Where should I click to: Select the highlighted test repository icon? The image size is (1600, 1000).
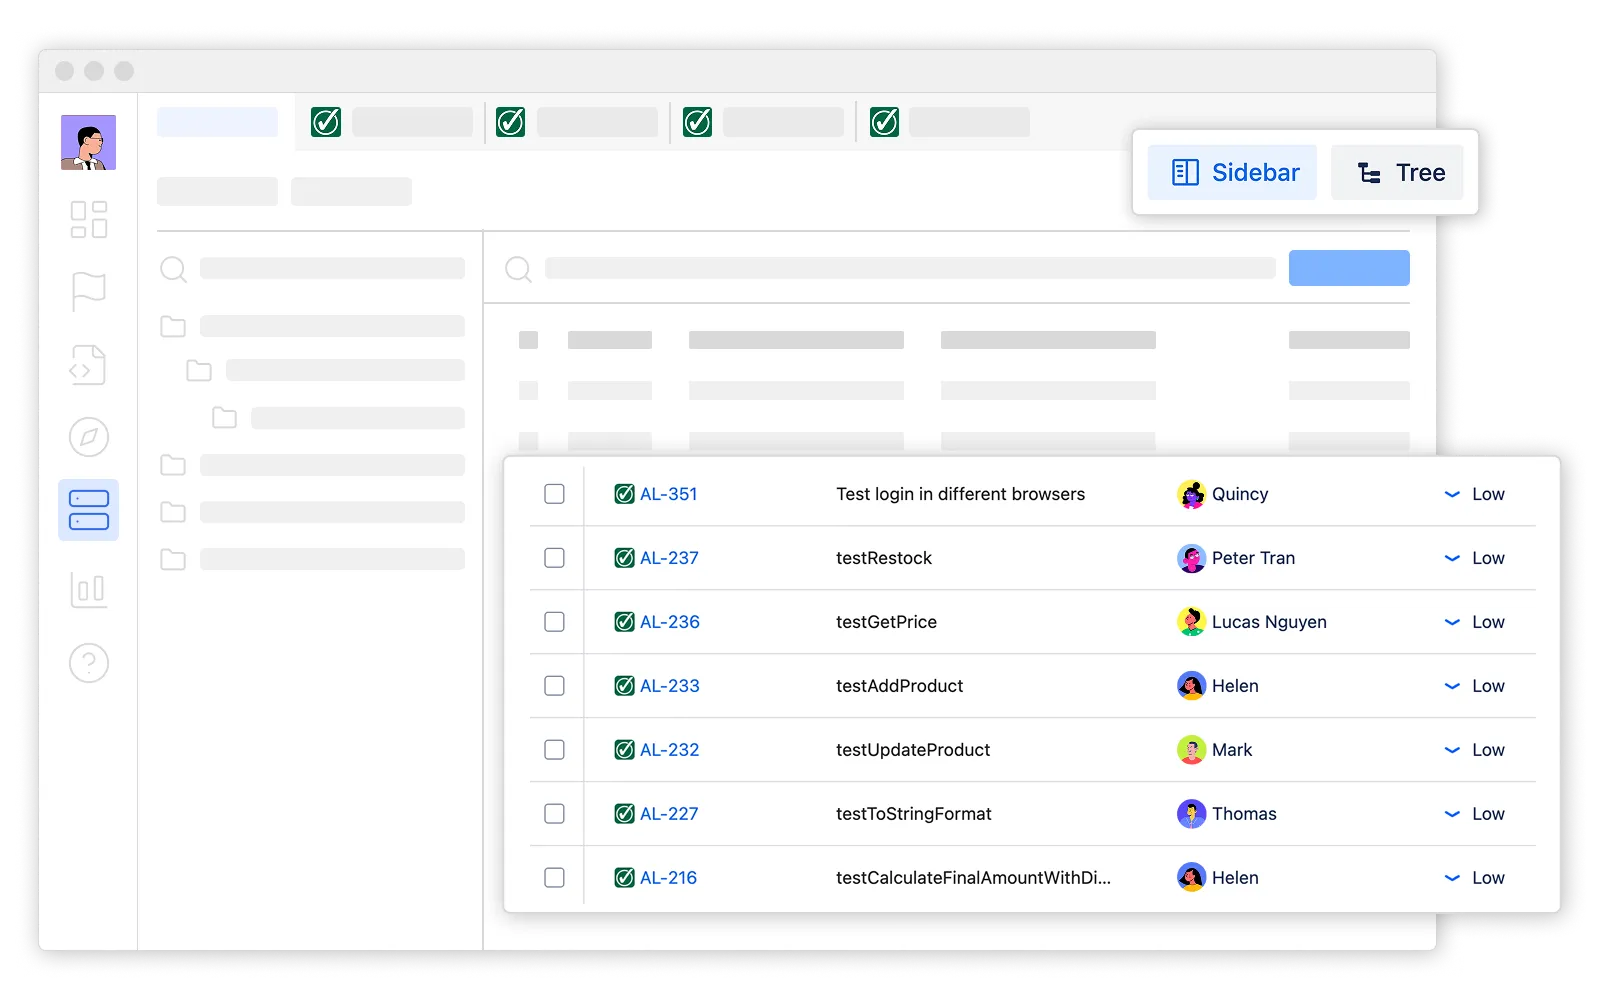tap(88, 510)
